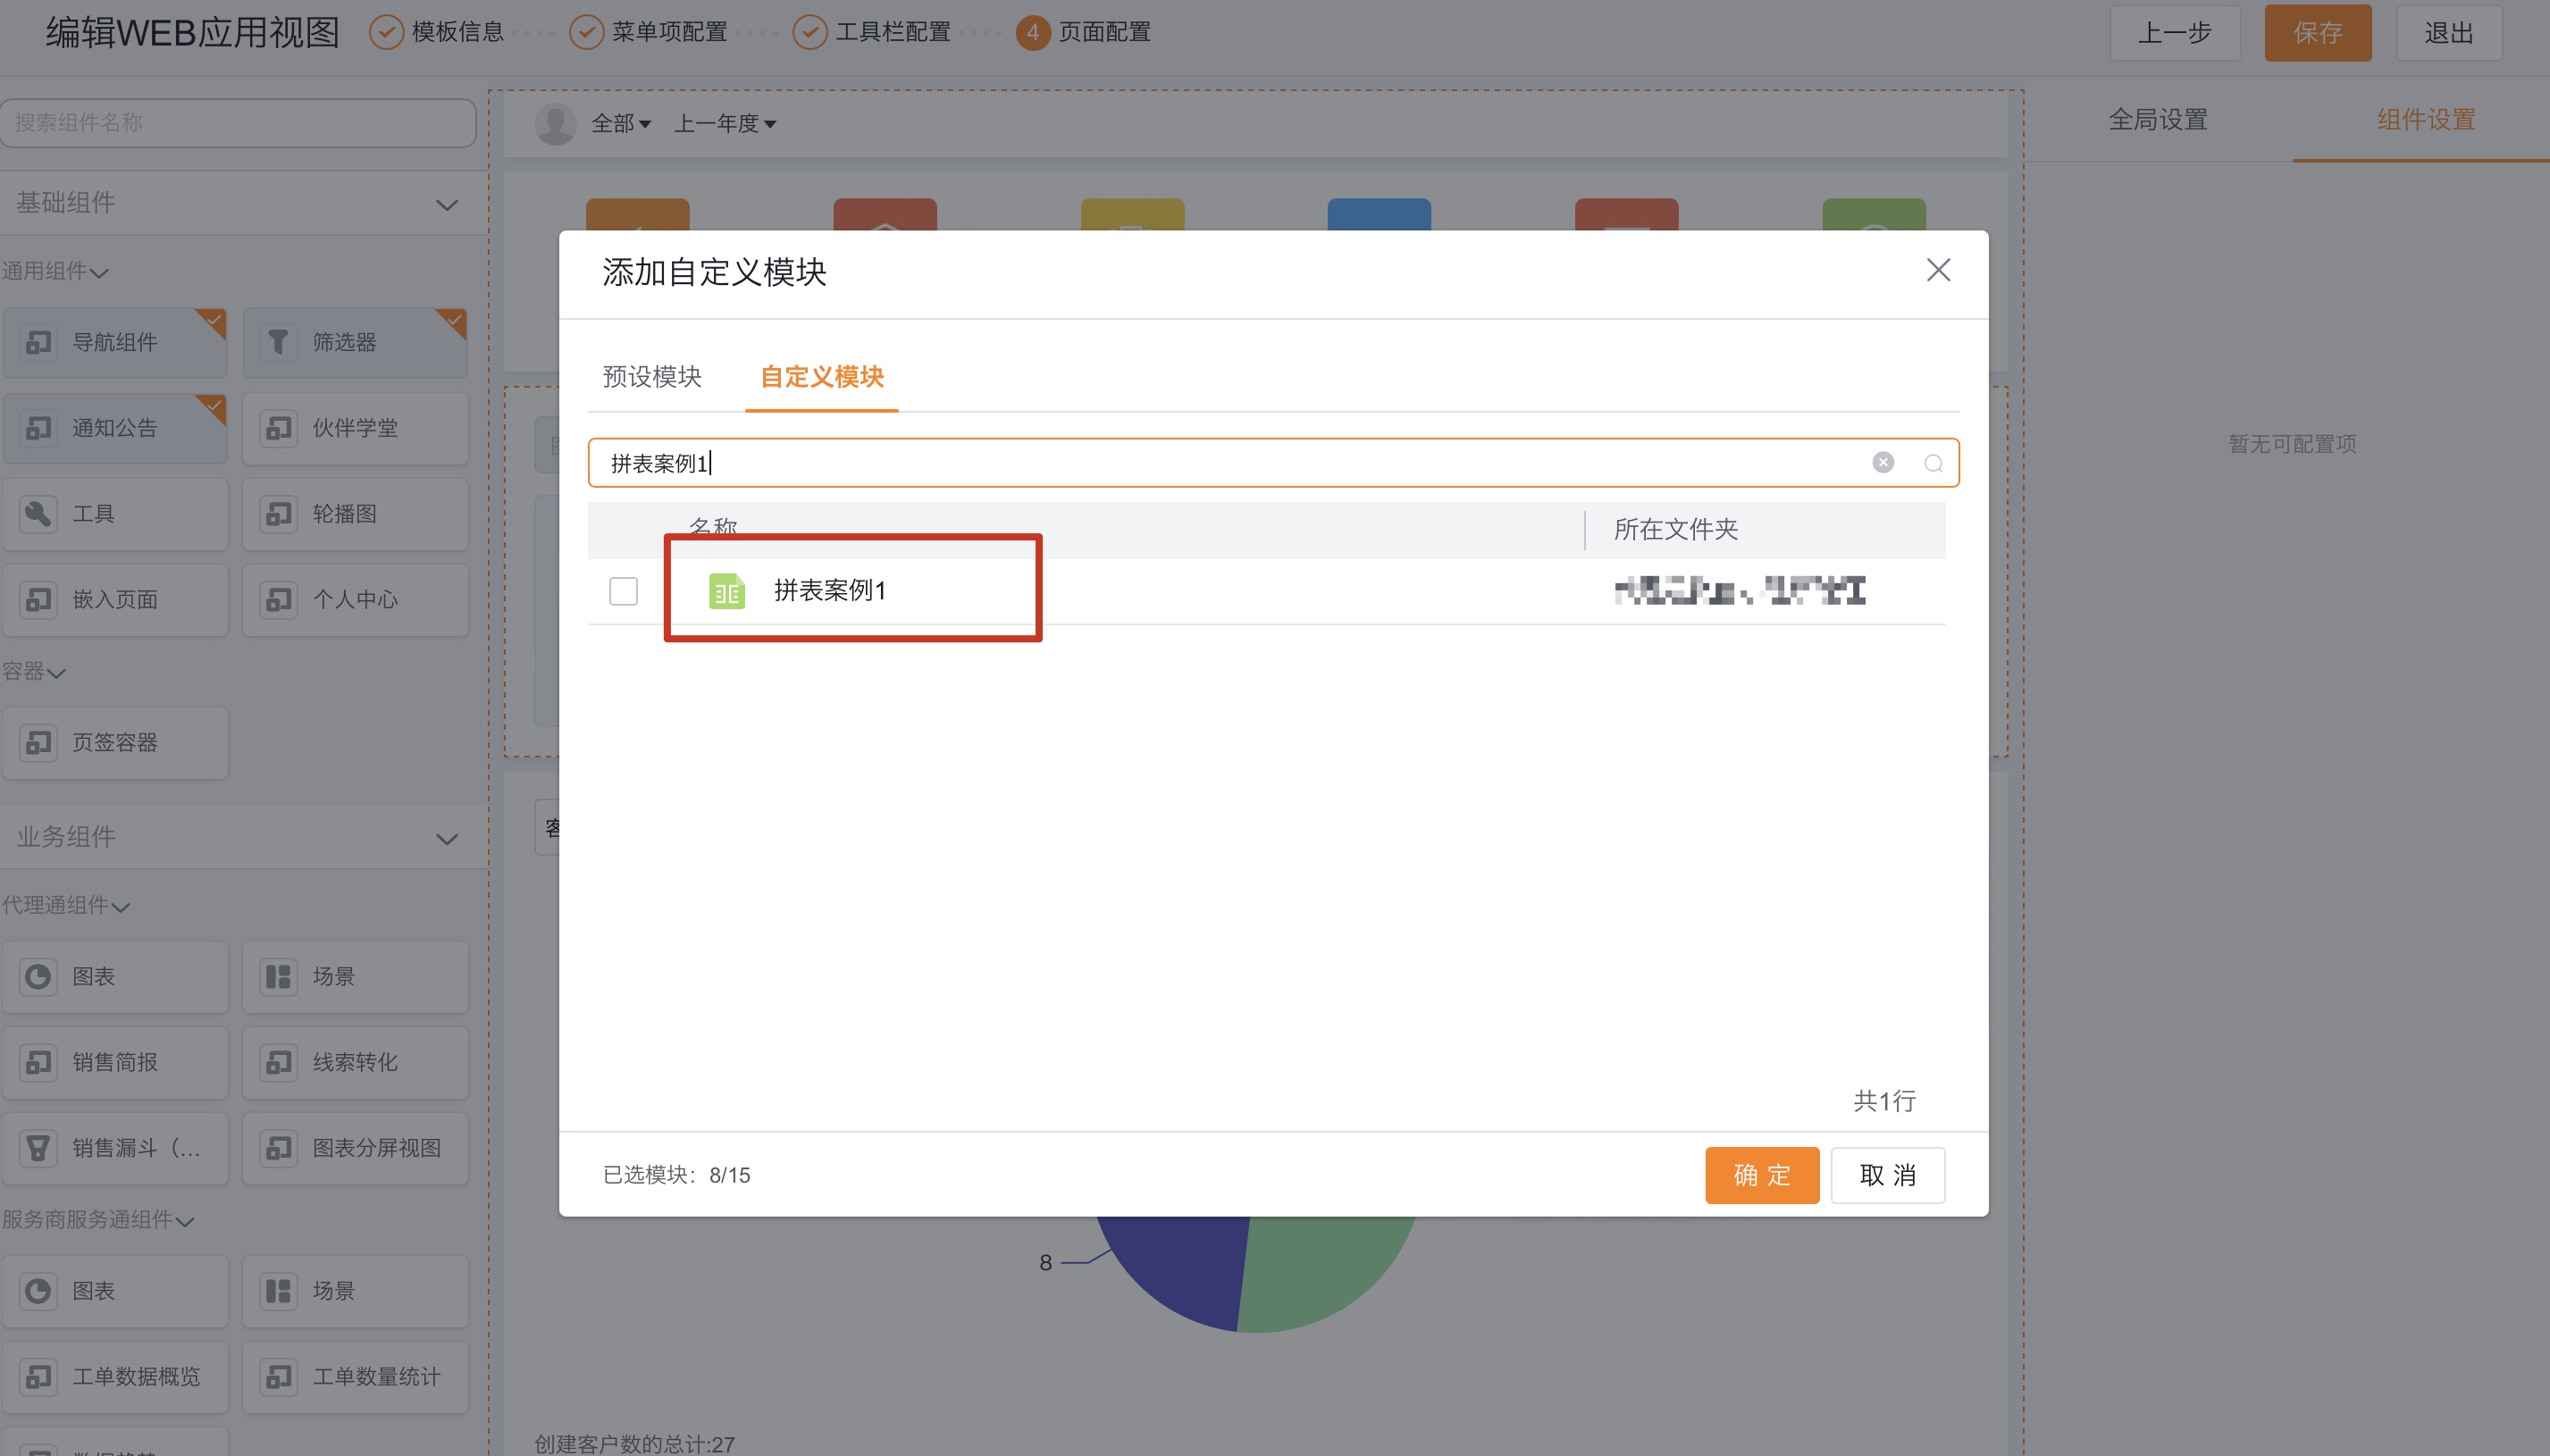This screenshot has height=1456, width=2550.
Task: Select the 工具 wrench tool icon
Action: pyautogui.click(x=37, y=513)
